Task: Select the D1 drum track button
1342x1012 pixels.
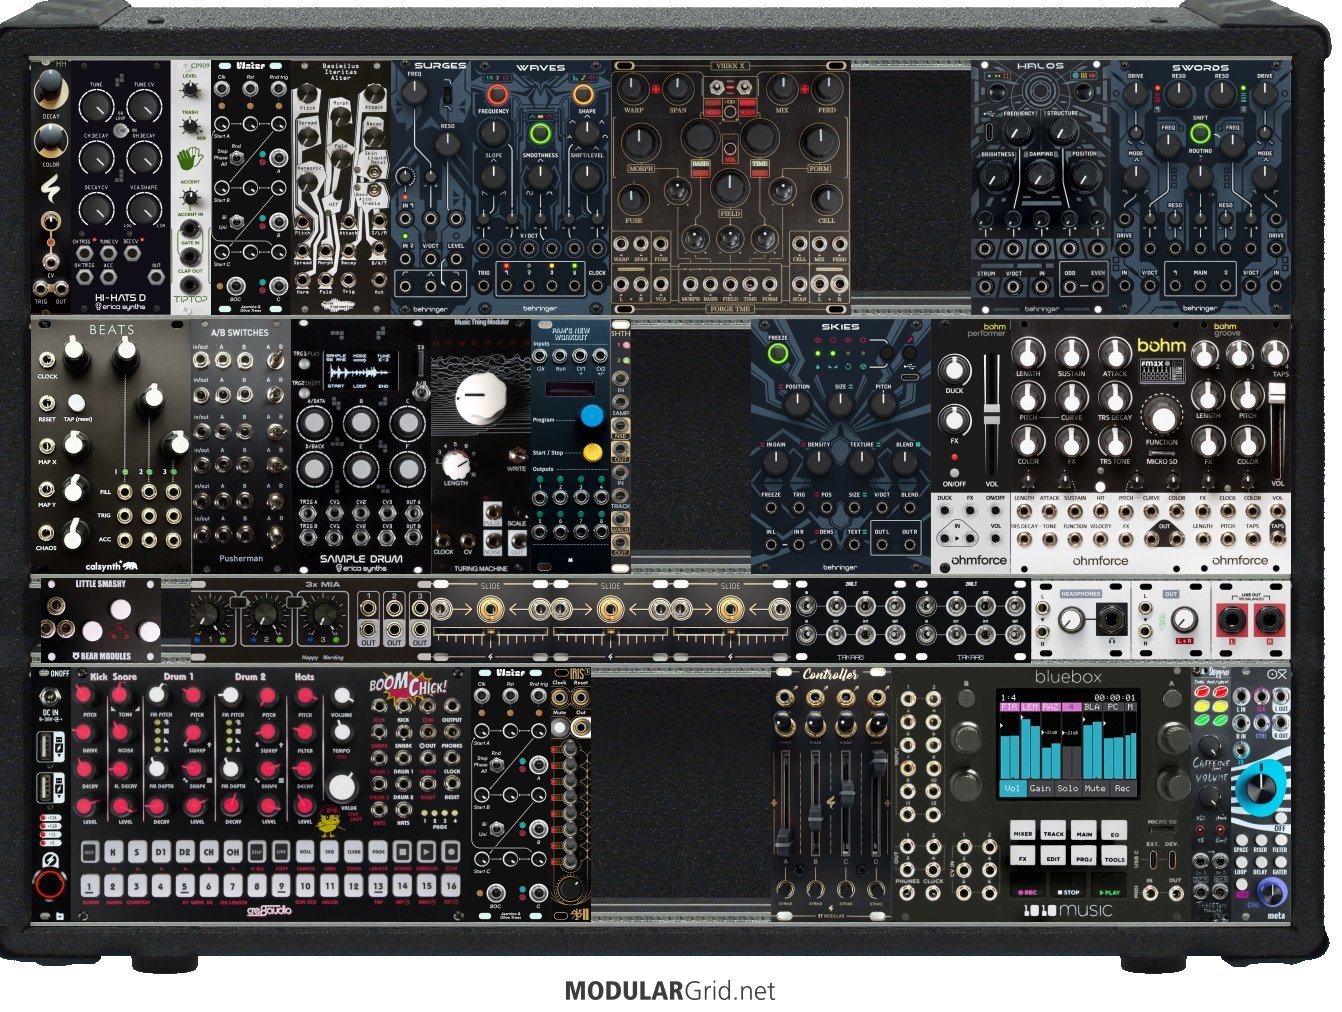Action: coord(161,853)
